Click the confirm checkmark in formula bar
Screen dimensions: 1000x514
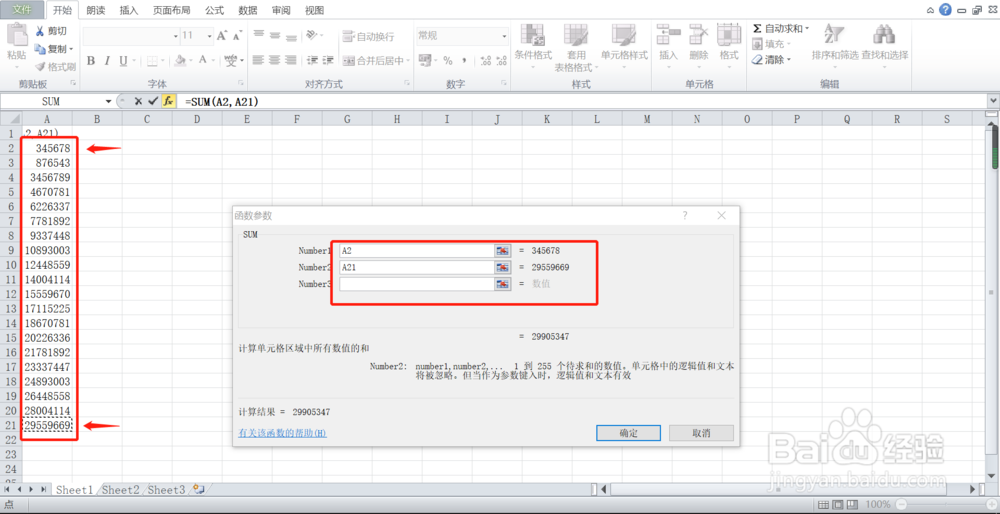coord(152,101)
